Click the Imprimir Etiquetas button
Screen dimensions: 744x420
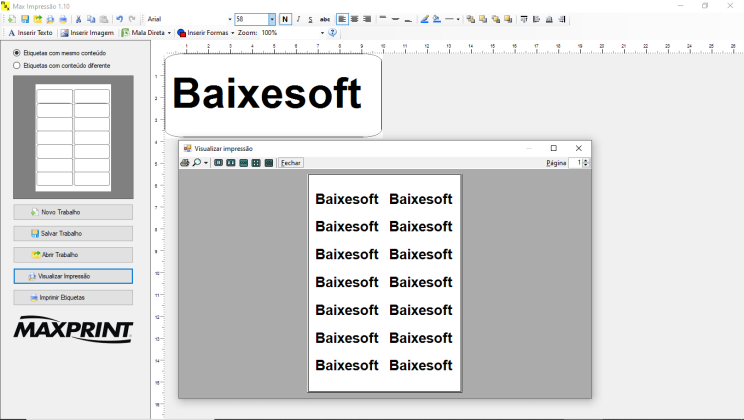(x=73, y=298)
